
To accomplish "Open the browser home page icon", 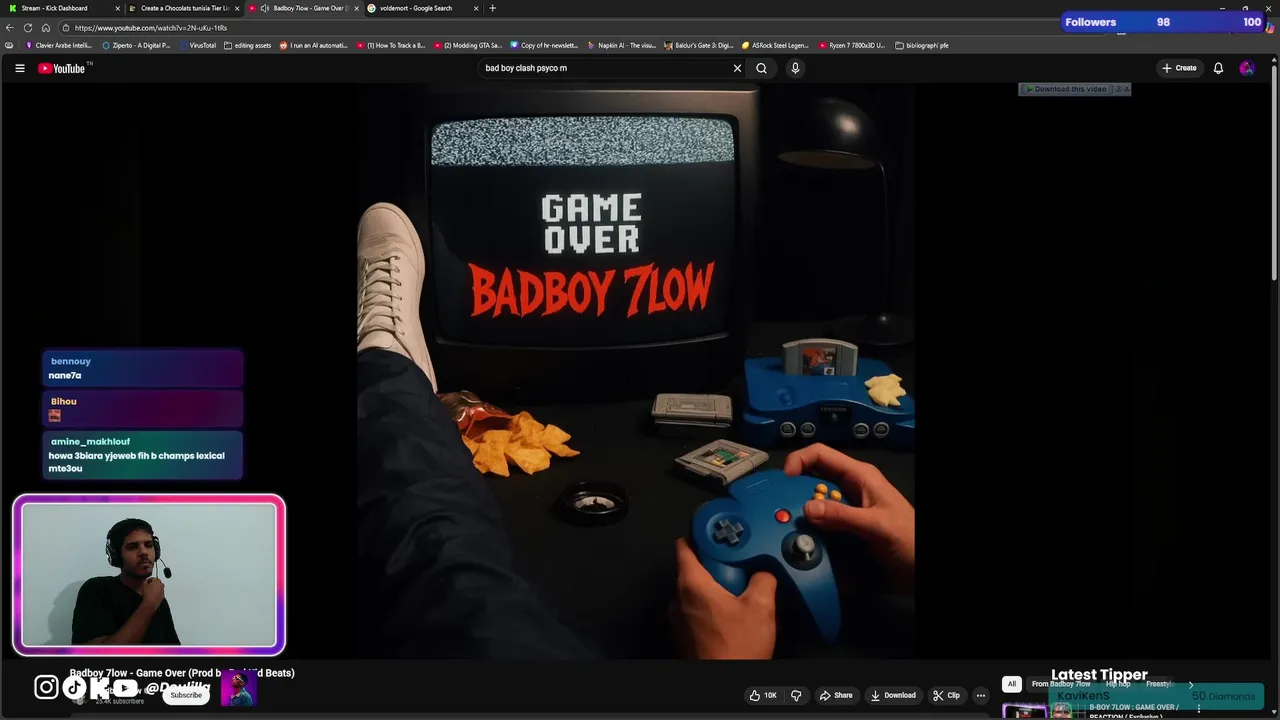I will [45, 28].
